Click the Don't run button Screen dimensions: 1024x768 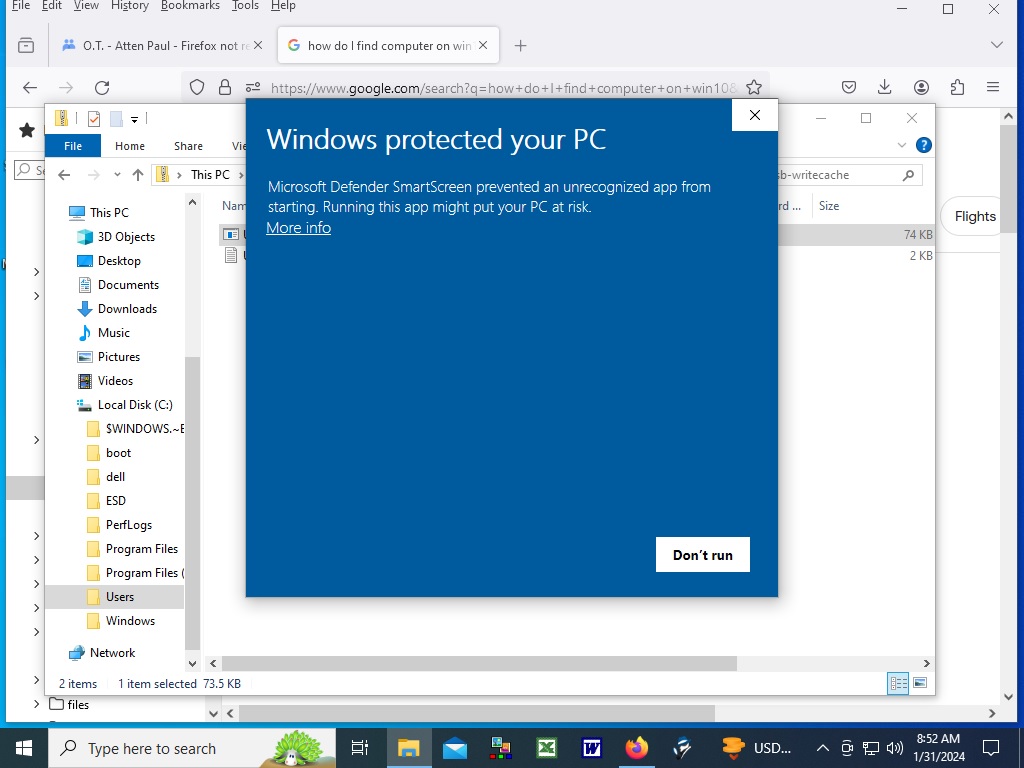[x=703, y=554]
